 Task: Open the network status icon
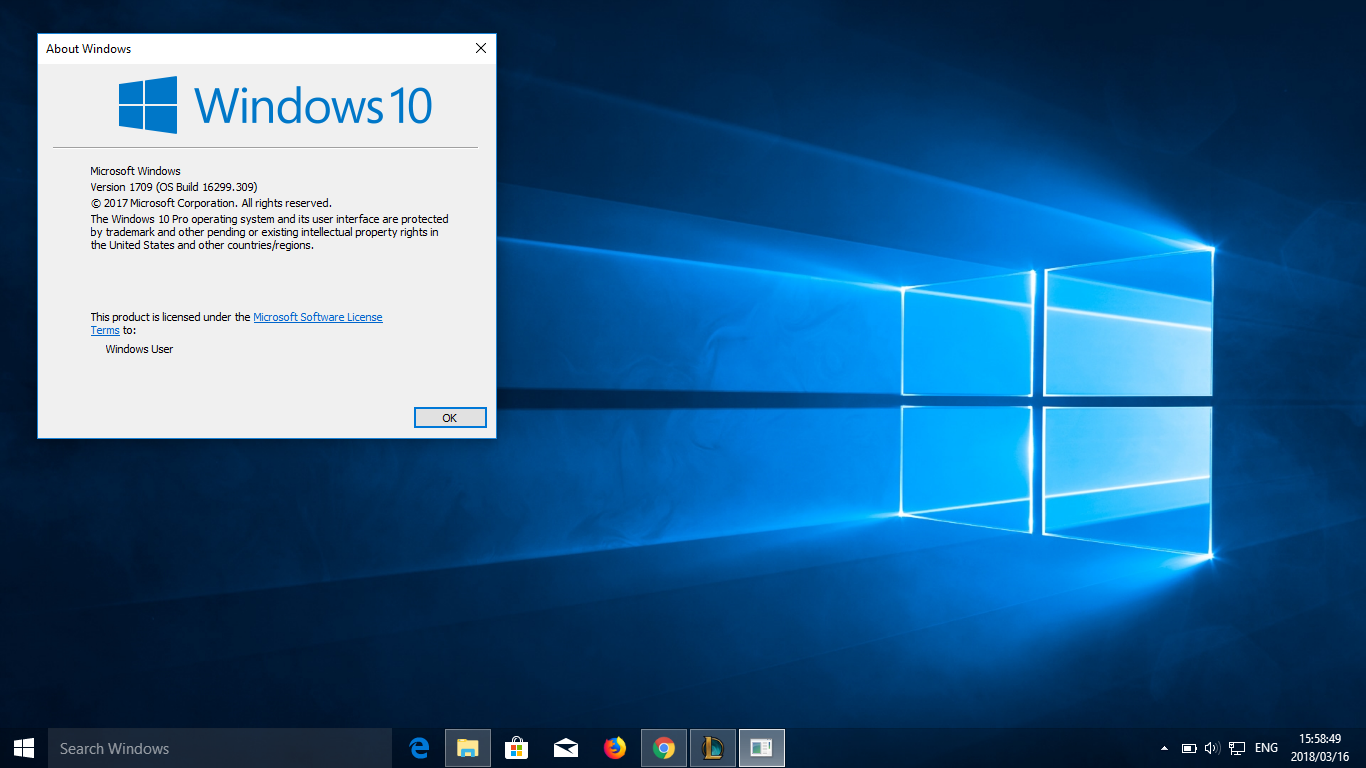tap(1237, 748)
